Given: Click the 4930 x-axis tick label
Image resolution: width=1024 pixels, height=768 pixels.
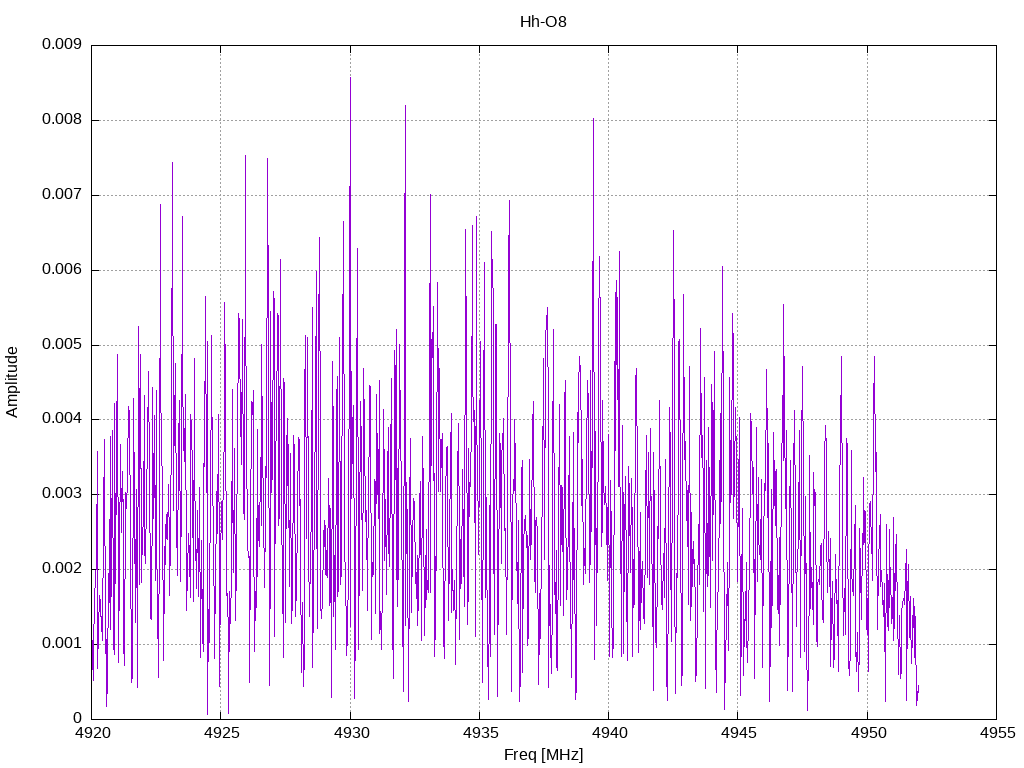Looking at the screenshot, I should pos(351,733).
